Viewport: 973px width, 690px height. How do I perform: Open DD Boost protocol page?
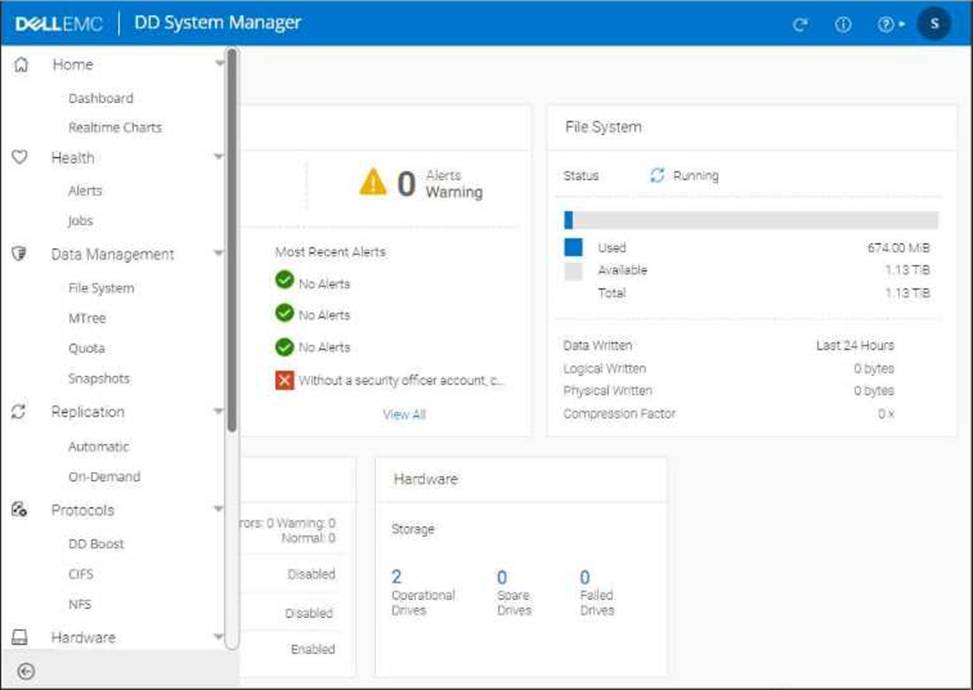point(96,544)
